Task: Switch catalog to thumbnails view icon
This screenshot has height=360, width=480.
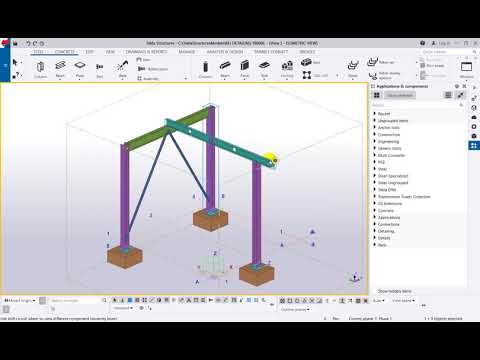Action: pos(377,95)
